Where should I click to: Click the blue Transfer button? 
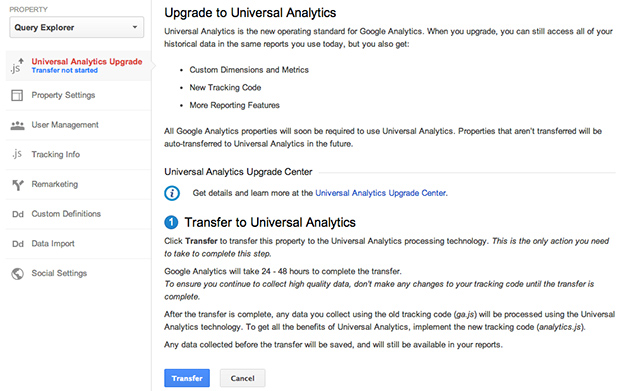pyautogui.click(x=187, y=378)
